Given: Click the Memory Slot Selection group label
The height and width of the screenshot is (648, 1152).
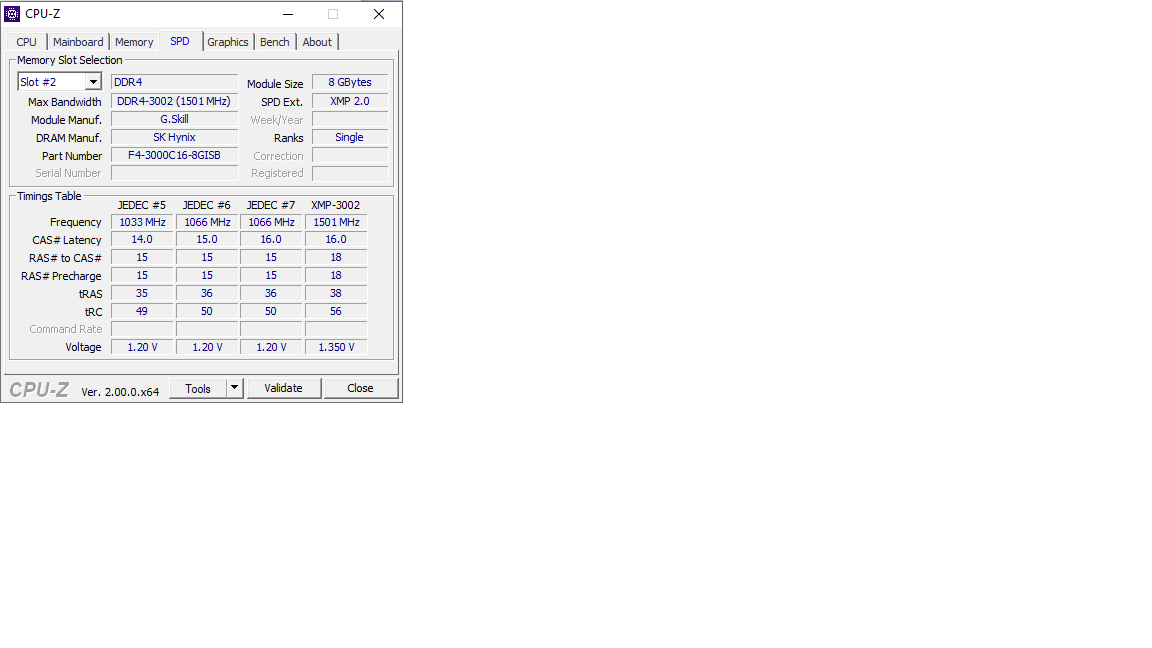Looking at the screenshot, I should [x=70, y=60].
